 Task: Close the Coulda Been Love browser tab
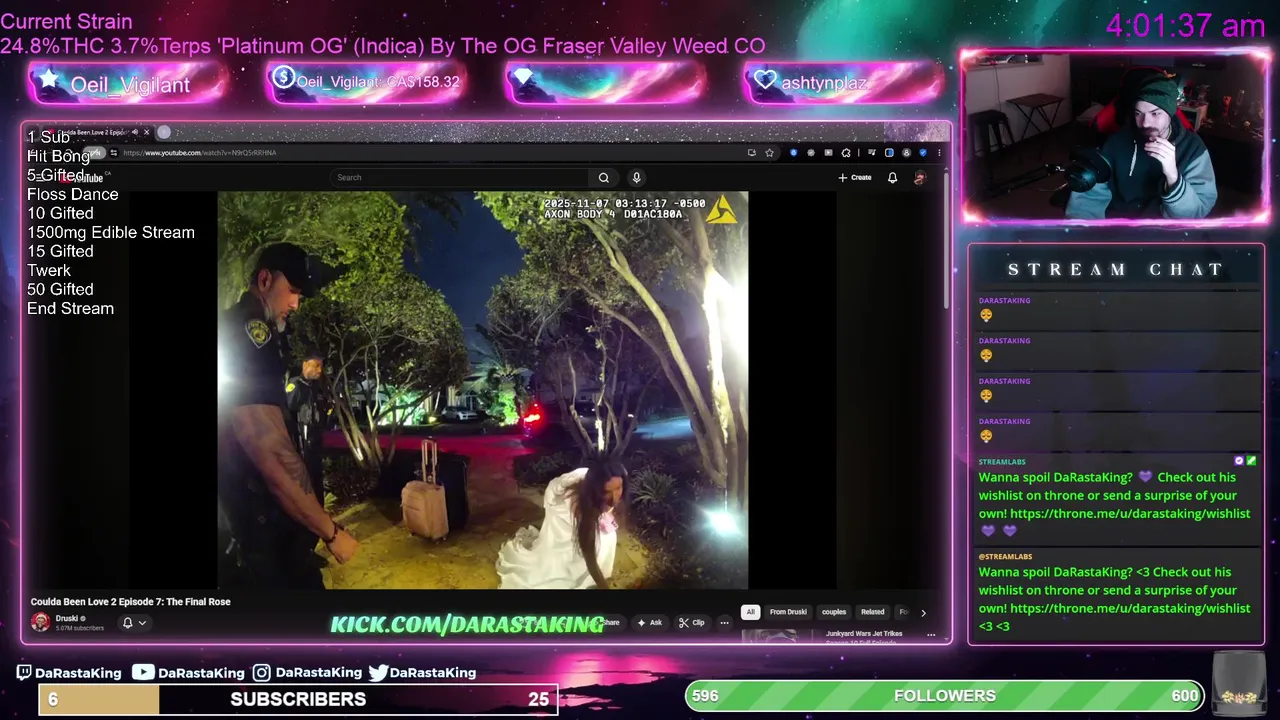click(x=146, y=132)
